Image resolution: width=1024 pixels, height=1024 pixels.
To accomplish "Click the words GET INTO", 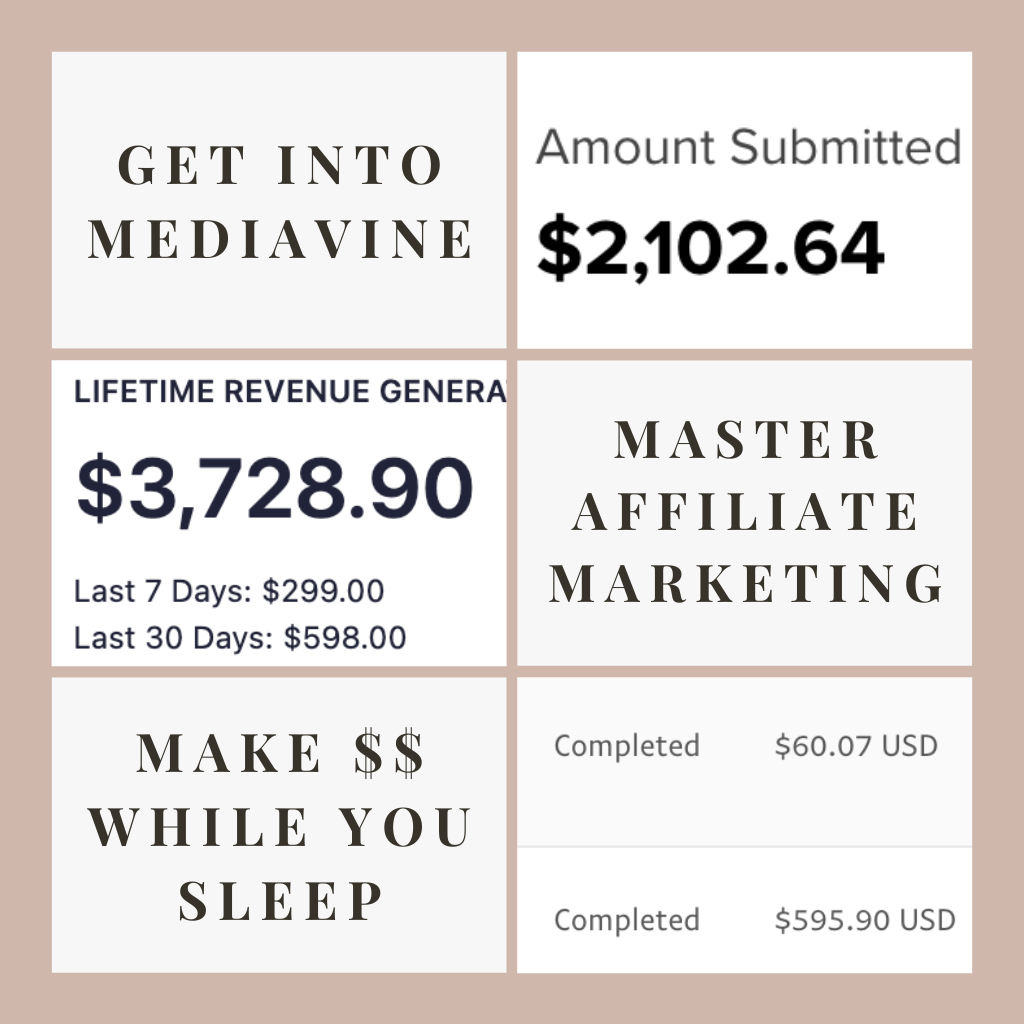I will (x=281, y=165).
